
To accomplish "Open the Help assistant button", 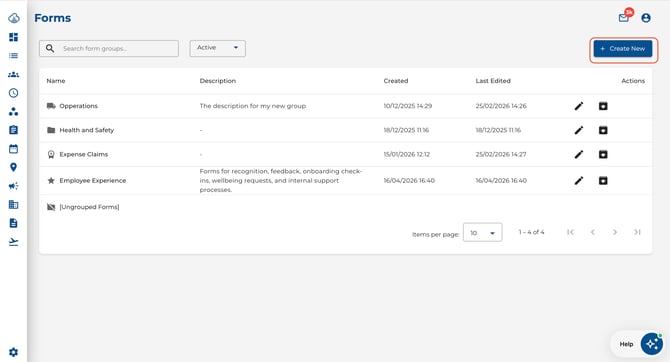I will coord(640,344).
